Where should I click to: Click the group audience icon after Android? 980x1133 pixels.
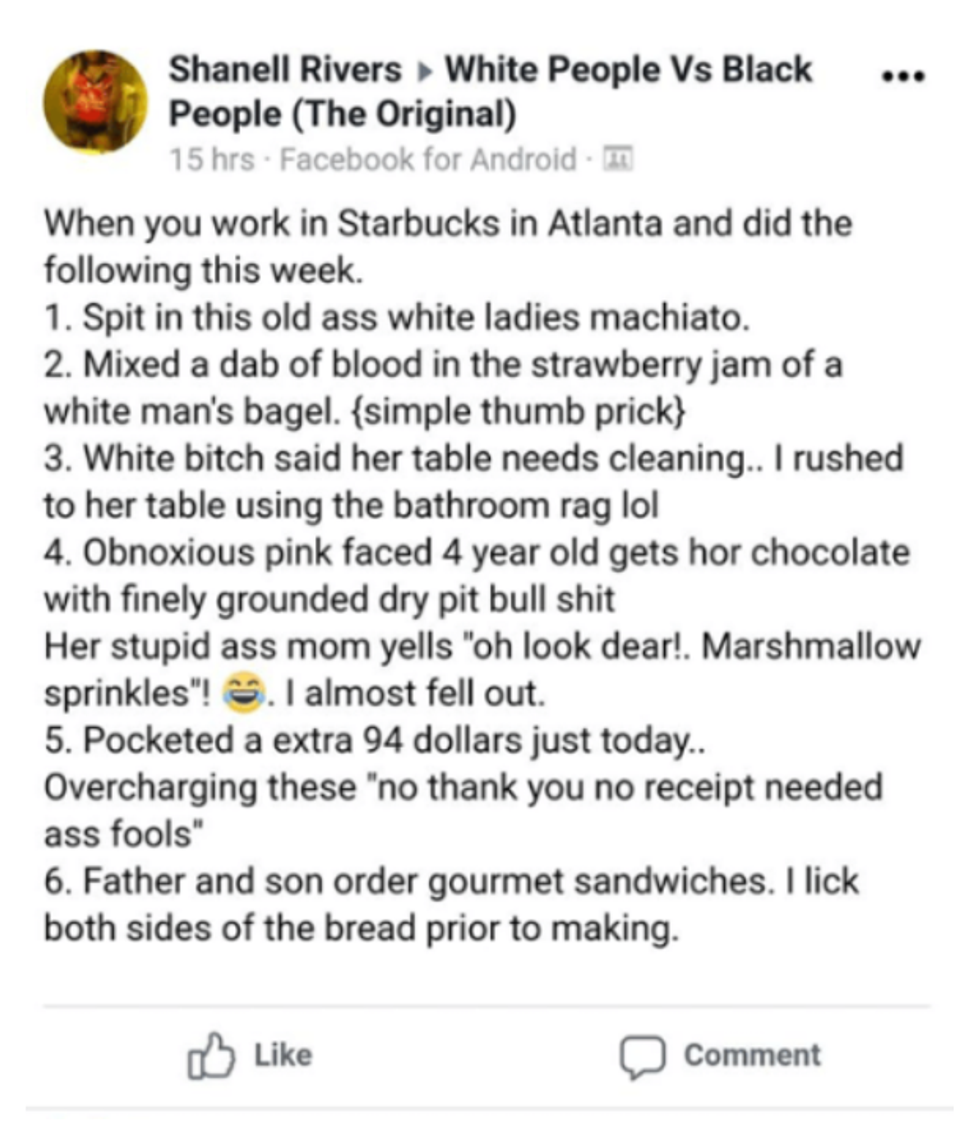point(618,158)
